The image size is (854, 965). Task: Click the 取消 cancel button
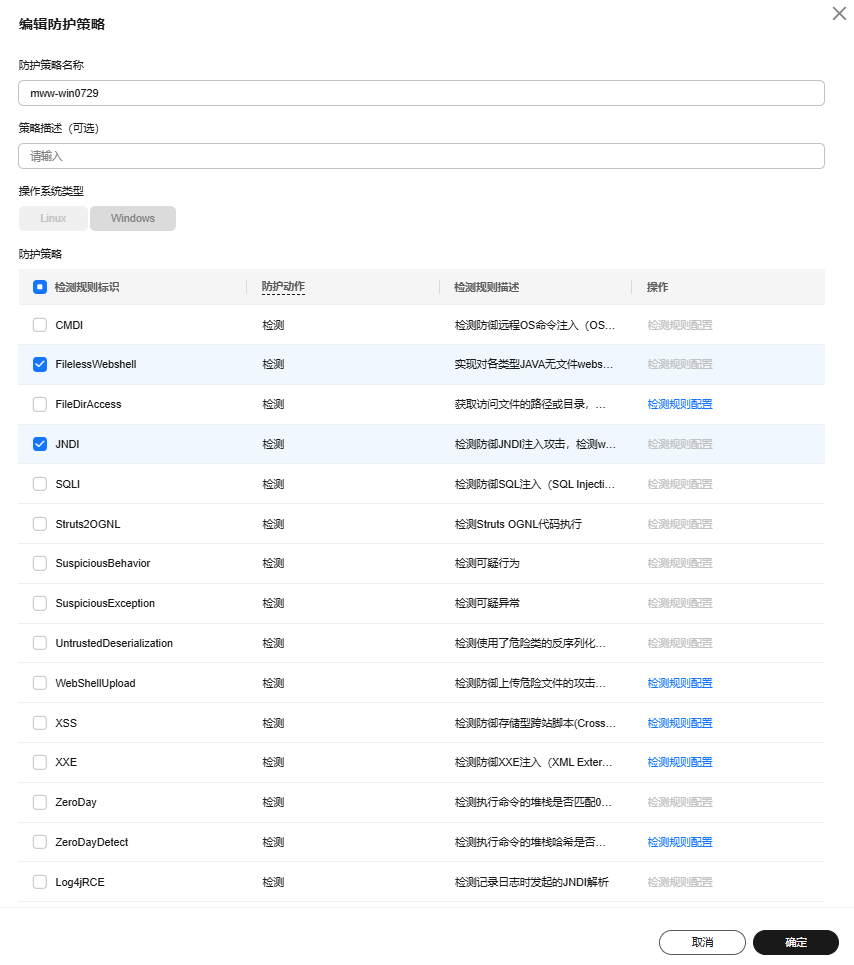click(702, 942)
